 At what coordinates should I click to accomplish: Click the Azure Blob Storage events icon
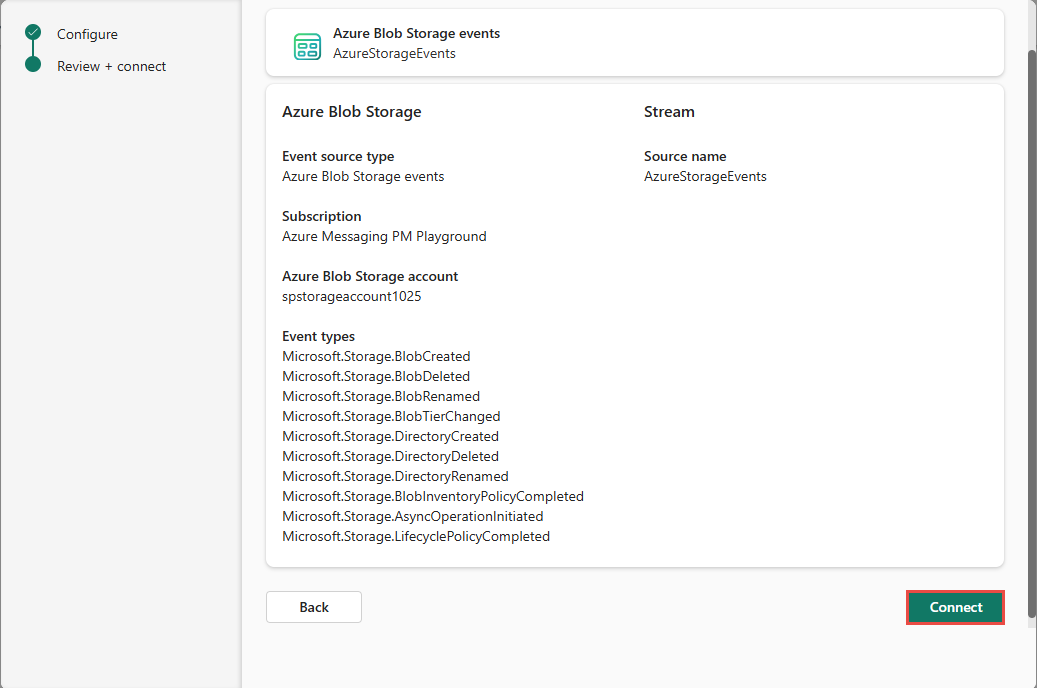(307, 46)
